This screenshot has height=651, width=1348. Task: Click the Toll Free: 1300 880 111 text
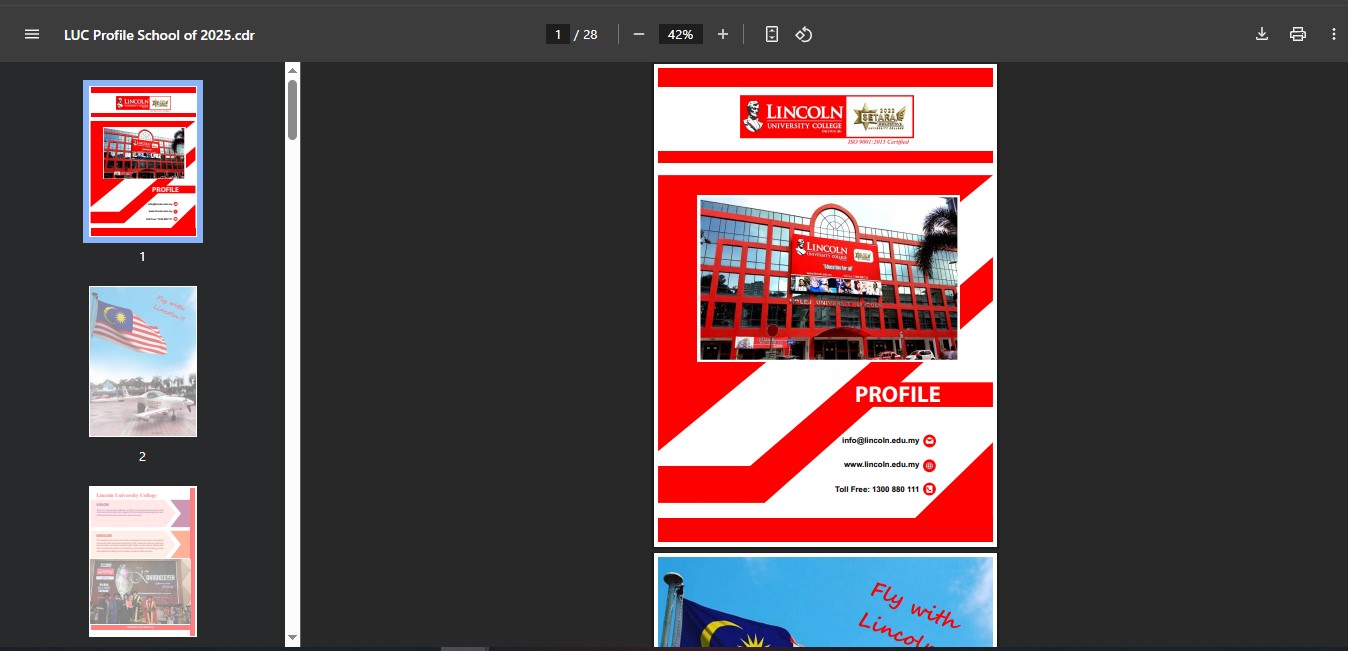(x=877, y=489)
